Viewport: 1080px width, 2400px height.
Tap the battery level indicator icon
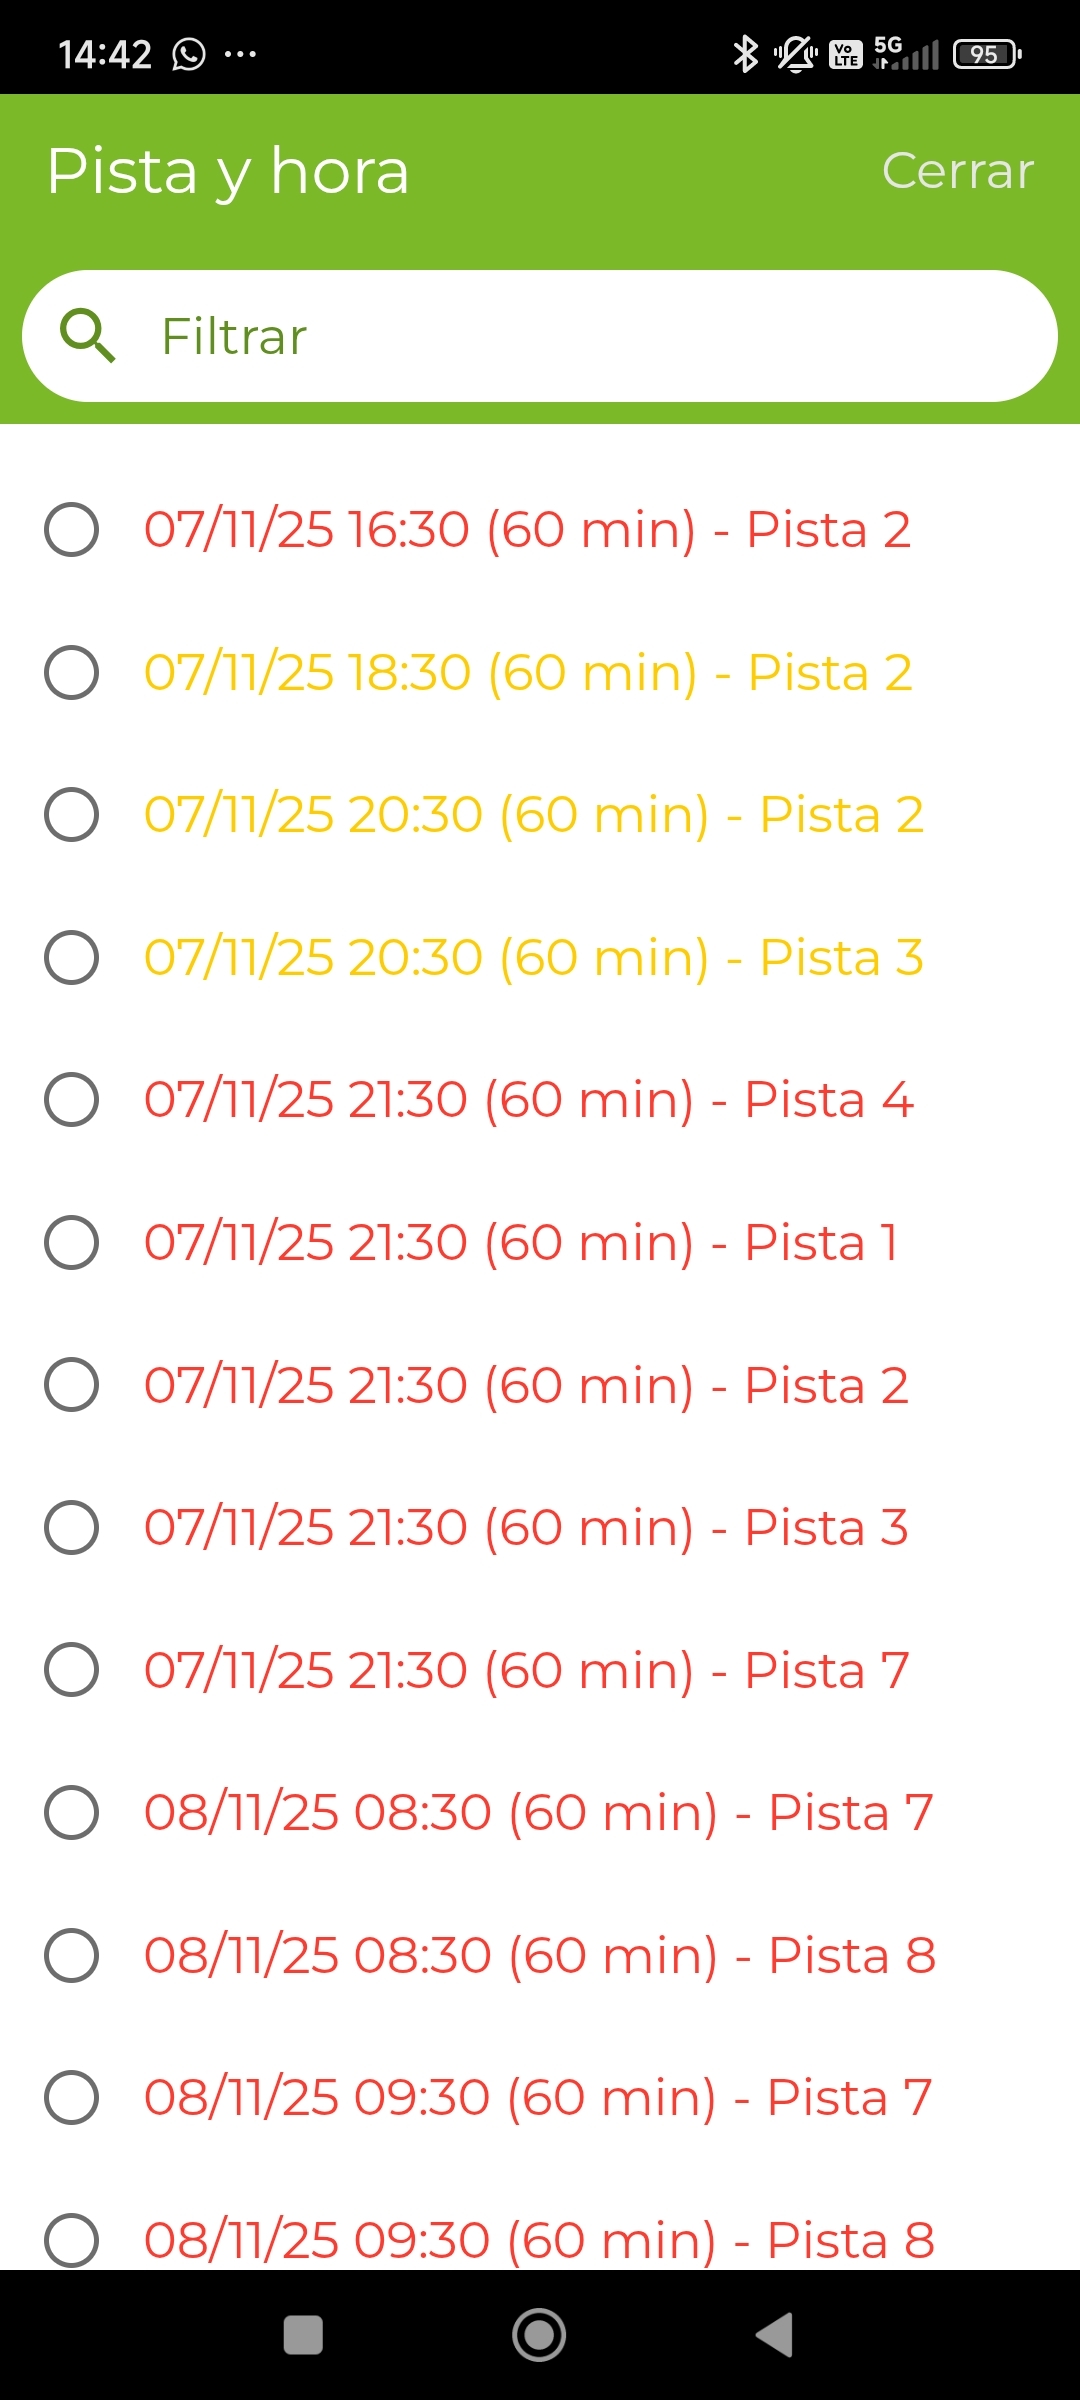click(986, 54)
